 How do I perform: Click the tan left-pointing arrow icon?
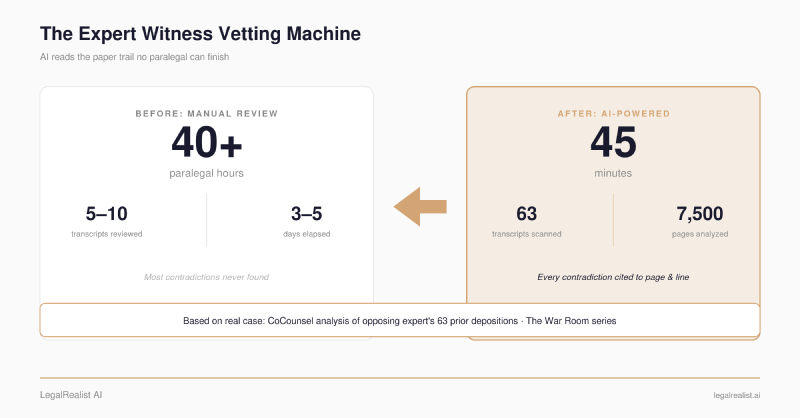[420, 207]
